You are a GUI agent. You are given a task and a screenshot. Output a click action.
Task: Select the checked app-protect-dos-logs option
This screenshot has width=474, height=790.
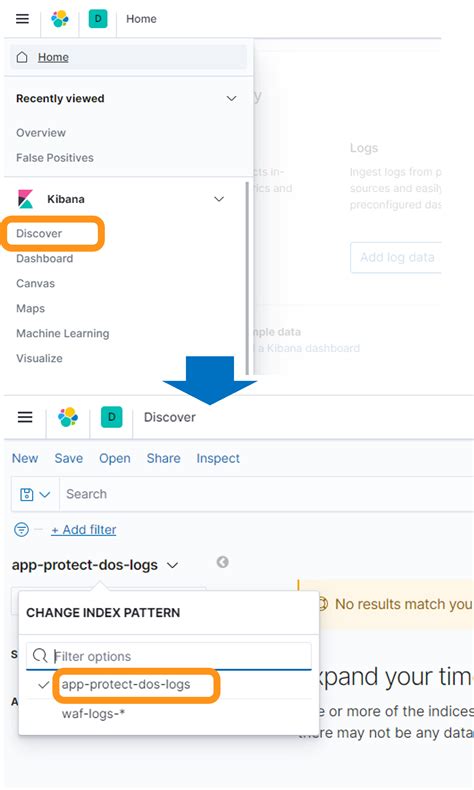(126, 685)
